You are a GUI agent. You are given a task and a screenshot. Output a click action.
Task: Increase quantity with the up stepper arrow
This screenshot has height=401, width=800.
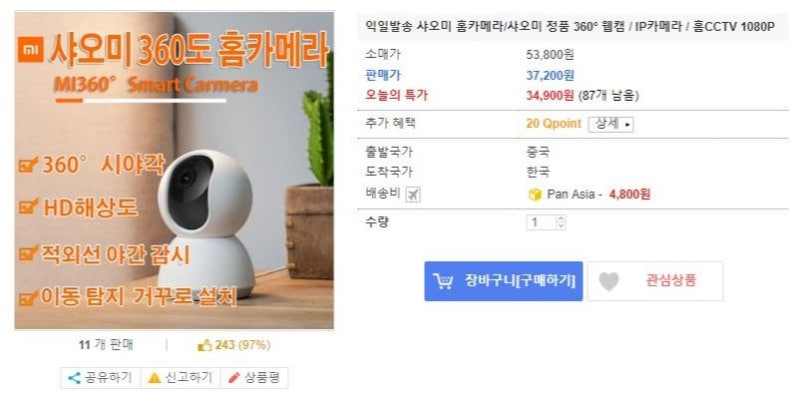[561, 219]
